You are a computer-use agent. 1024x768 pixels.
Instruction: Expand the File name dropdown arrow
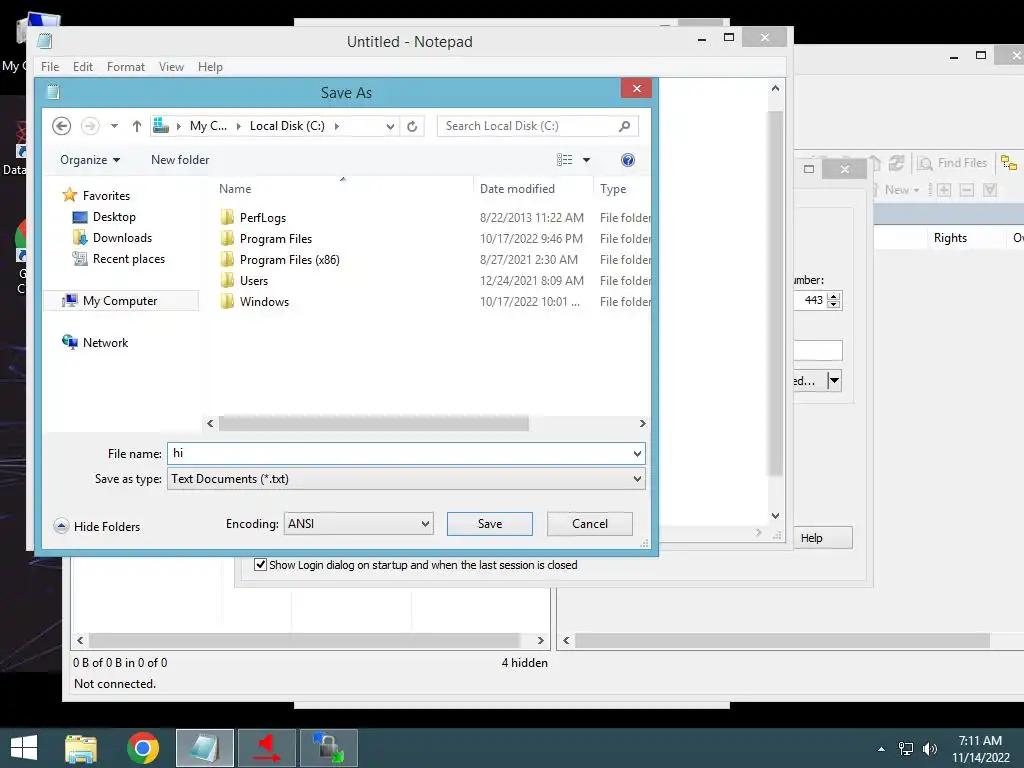click(x=637, y=453)
